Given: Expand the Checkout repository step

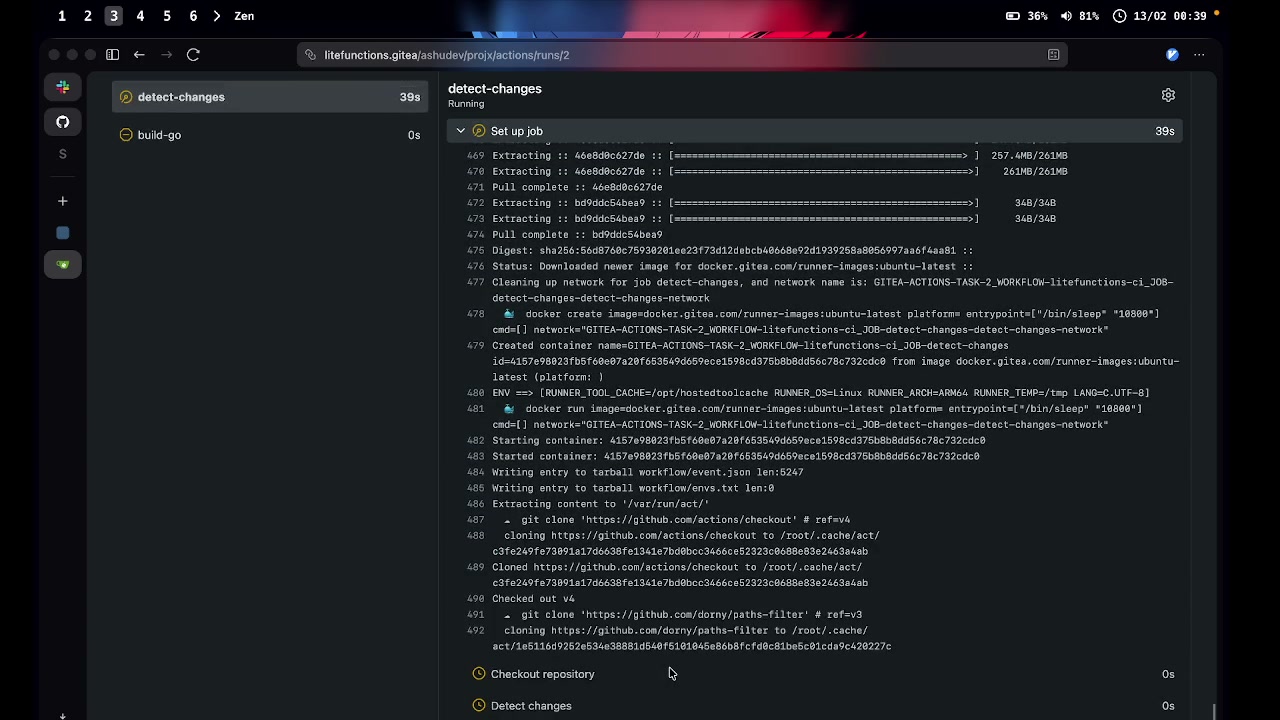Looking at the screenshot, I should click(815, 674).
